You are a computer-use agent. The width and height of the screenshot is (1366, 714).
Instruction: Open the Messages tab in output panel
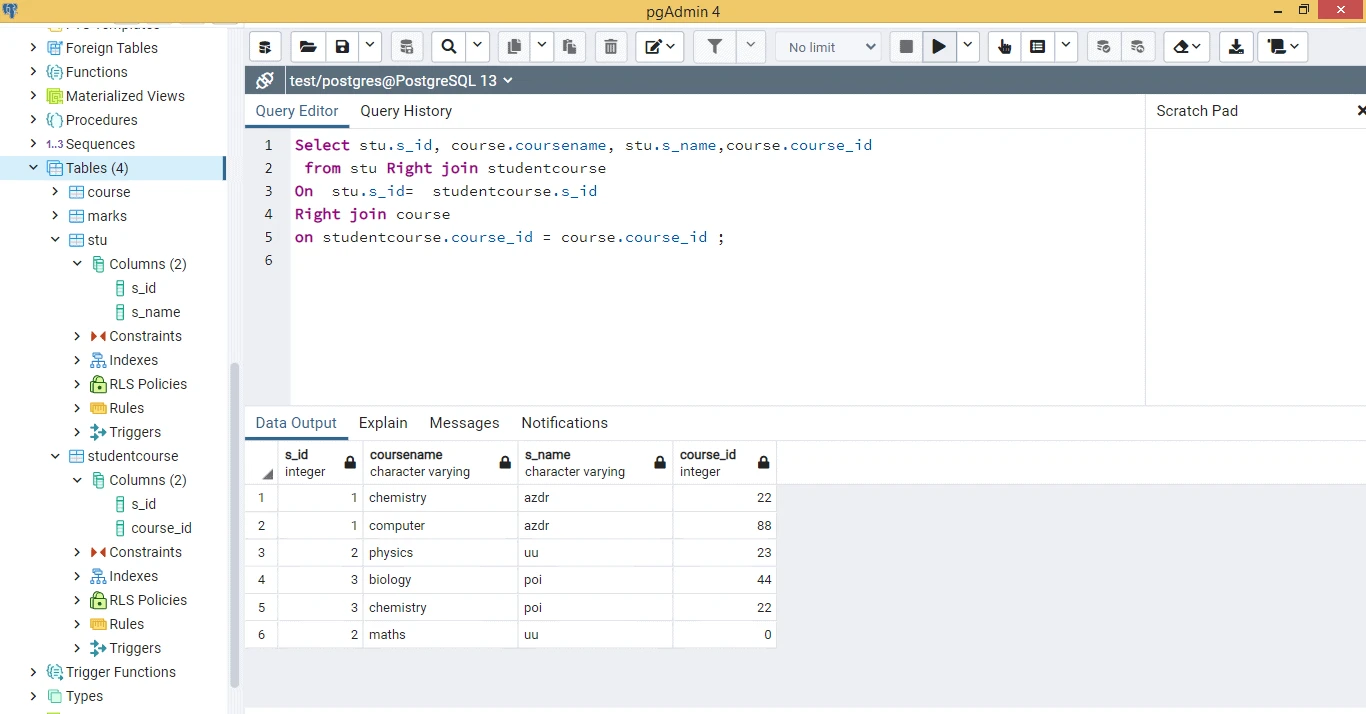(x=464, y=423)
